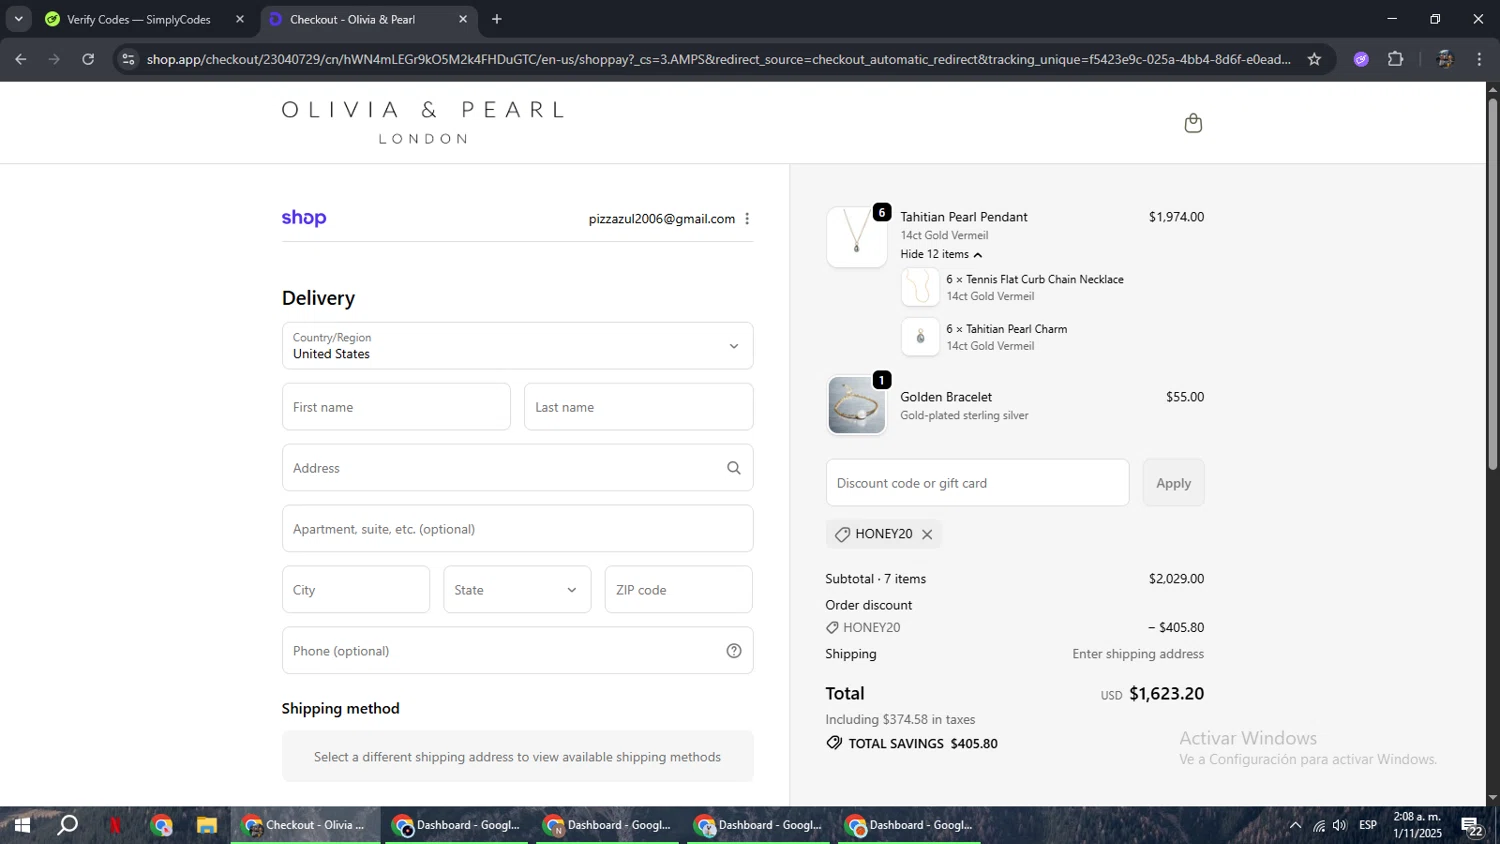The height and width of the screenshot is (844, 1500).
Task: Click the City field
Action: pos(356,590)
